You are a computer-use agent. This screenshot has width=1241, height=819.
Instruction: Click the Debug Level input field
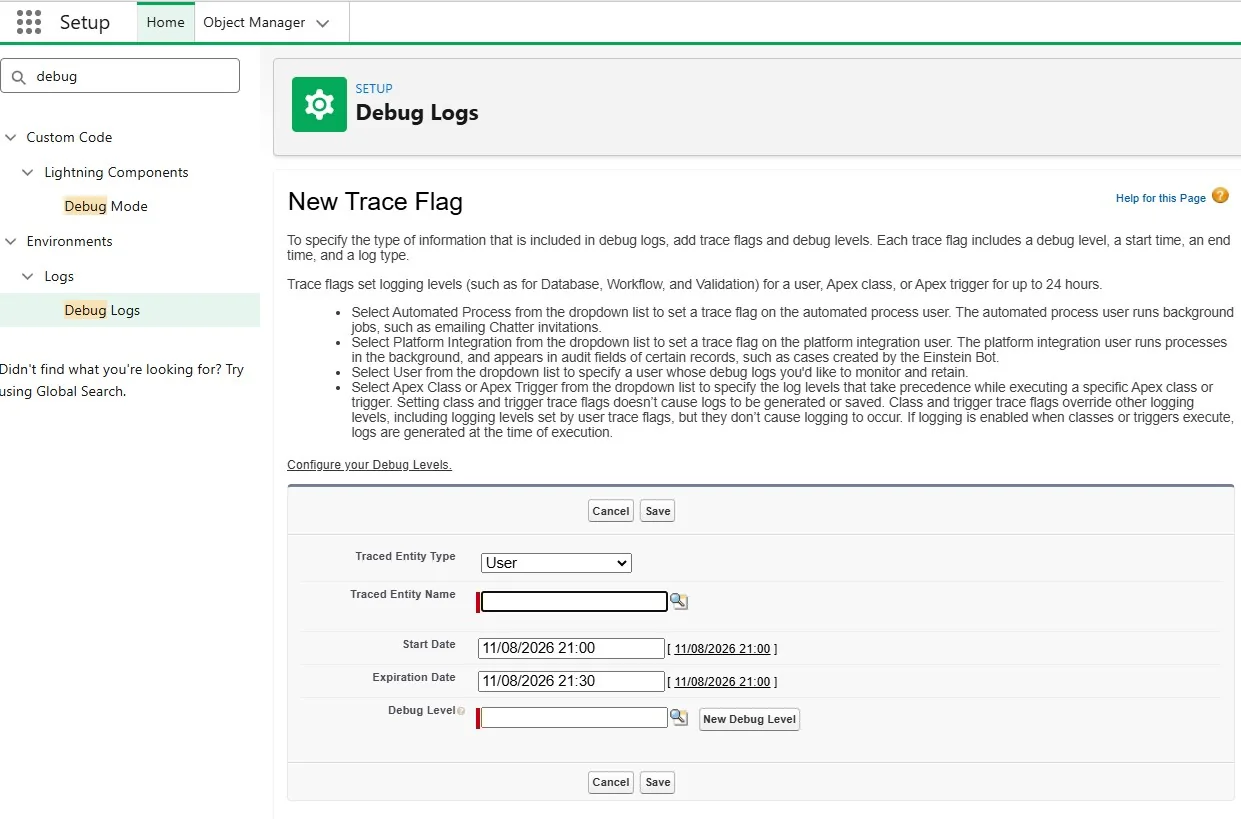point(574,718)
